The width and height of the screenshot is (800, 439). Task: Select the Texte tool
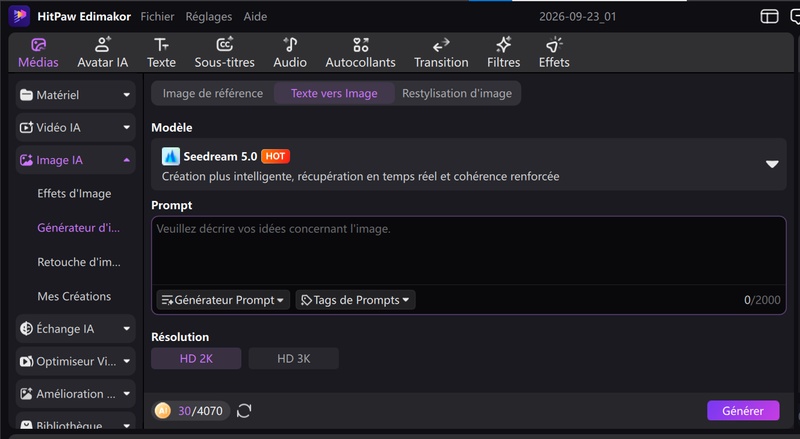(x=161, y=53)
